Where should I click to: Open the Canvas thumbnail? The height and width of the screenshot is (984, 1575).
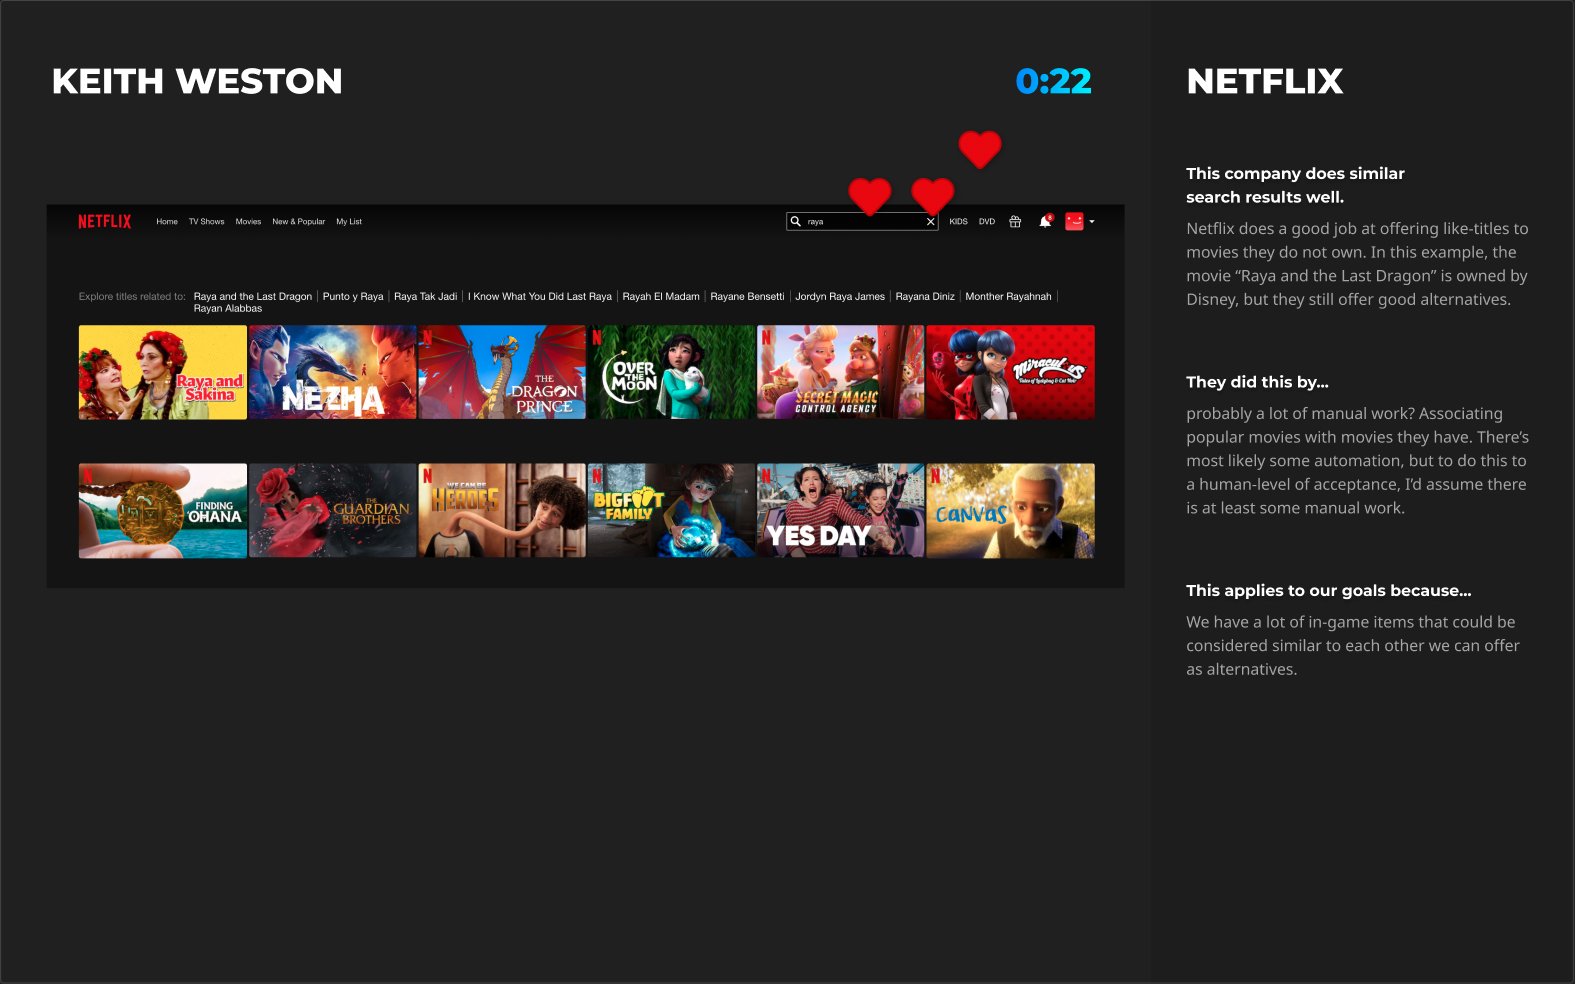pos(1010,510)
